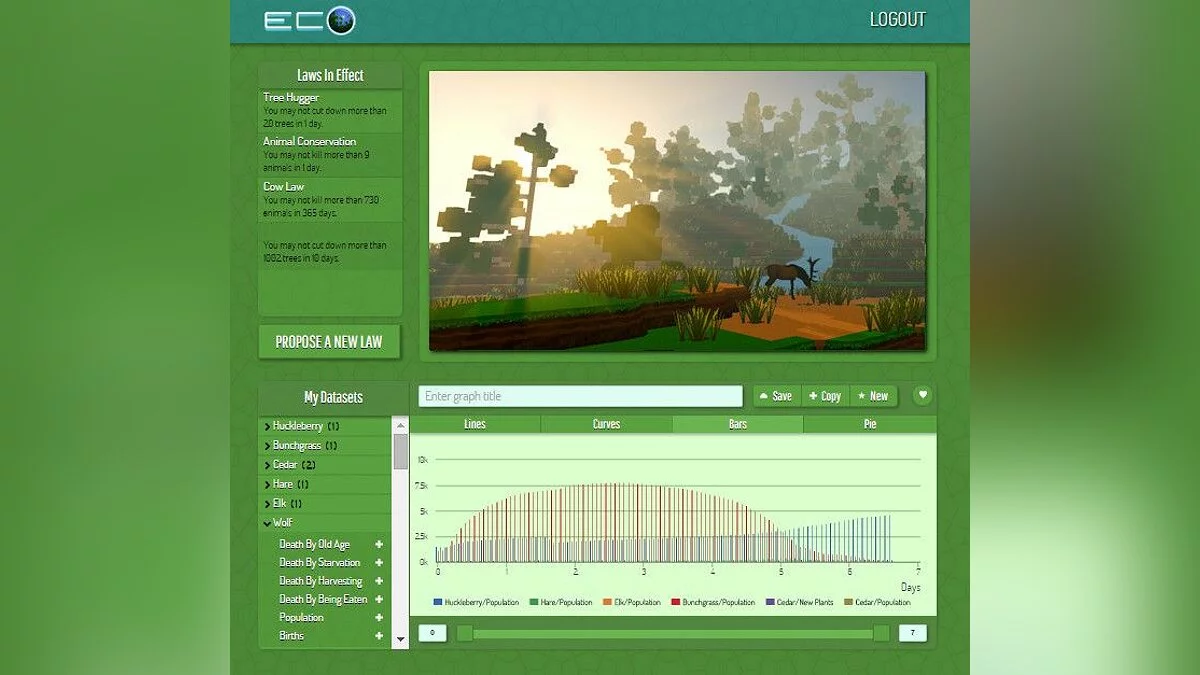The height and width of the screenshot is (675, 1200).
Task: Click the datasets list scrollbar thumb
Action: click(400, 451)
